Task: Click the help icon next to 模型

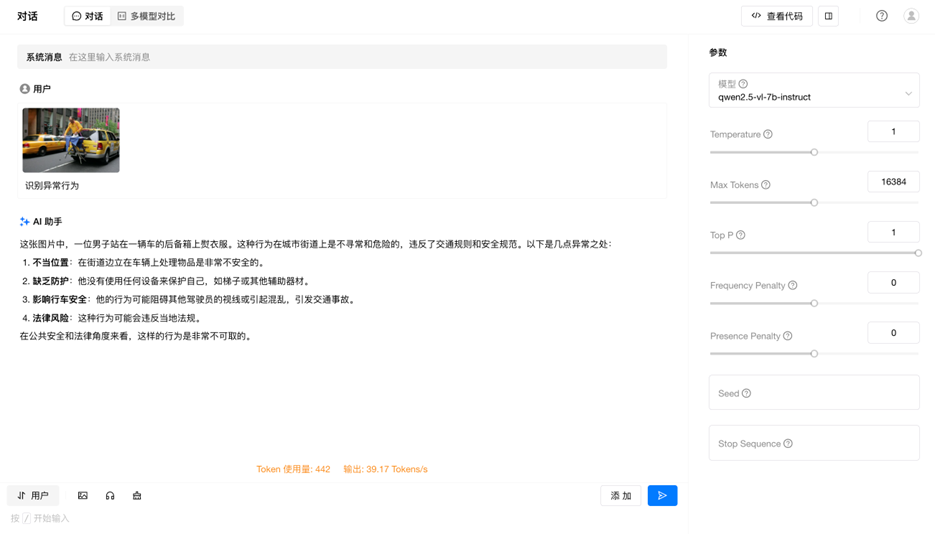Action: (743, 84)
